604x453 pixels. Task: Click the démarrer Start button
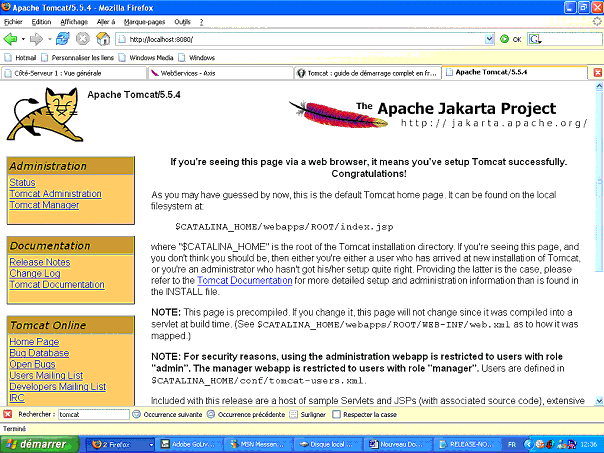(37, 443)
